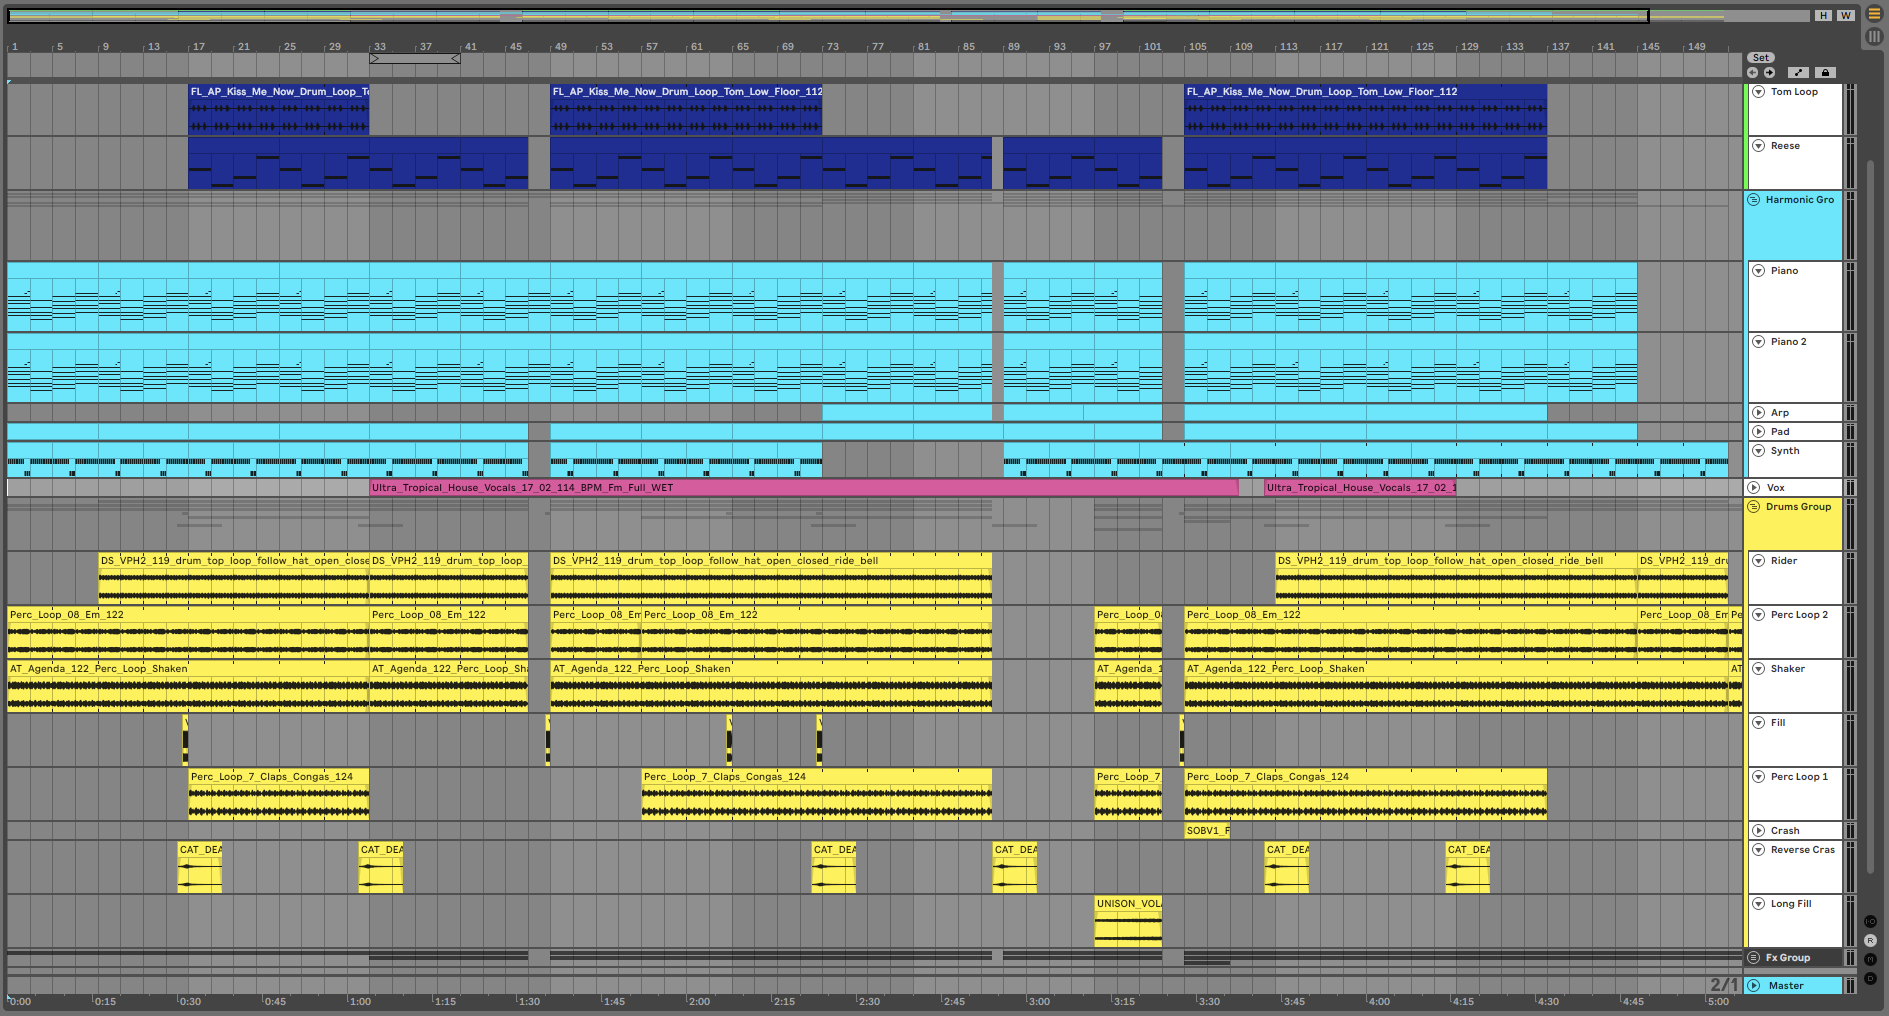Jump to next locator arrow
Image resolution: width=1889 pixels, height=1016 pixels.
tap(1769, 73)
